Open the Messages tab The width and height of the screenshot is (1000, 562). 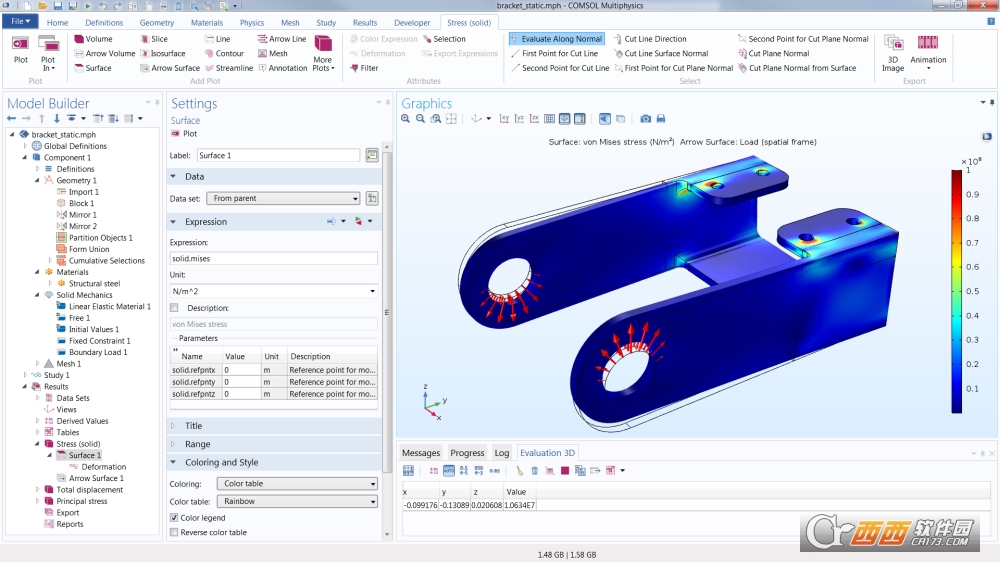point(421,453)
